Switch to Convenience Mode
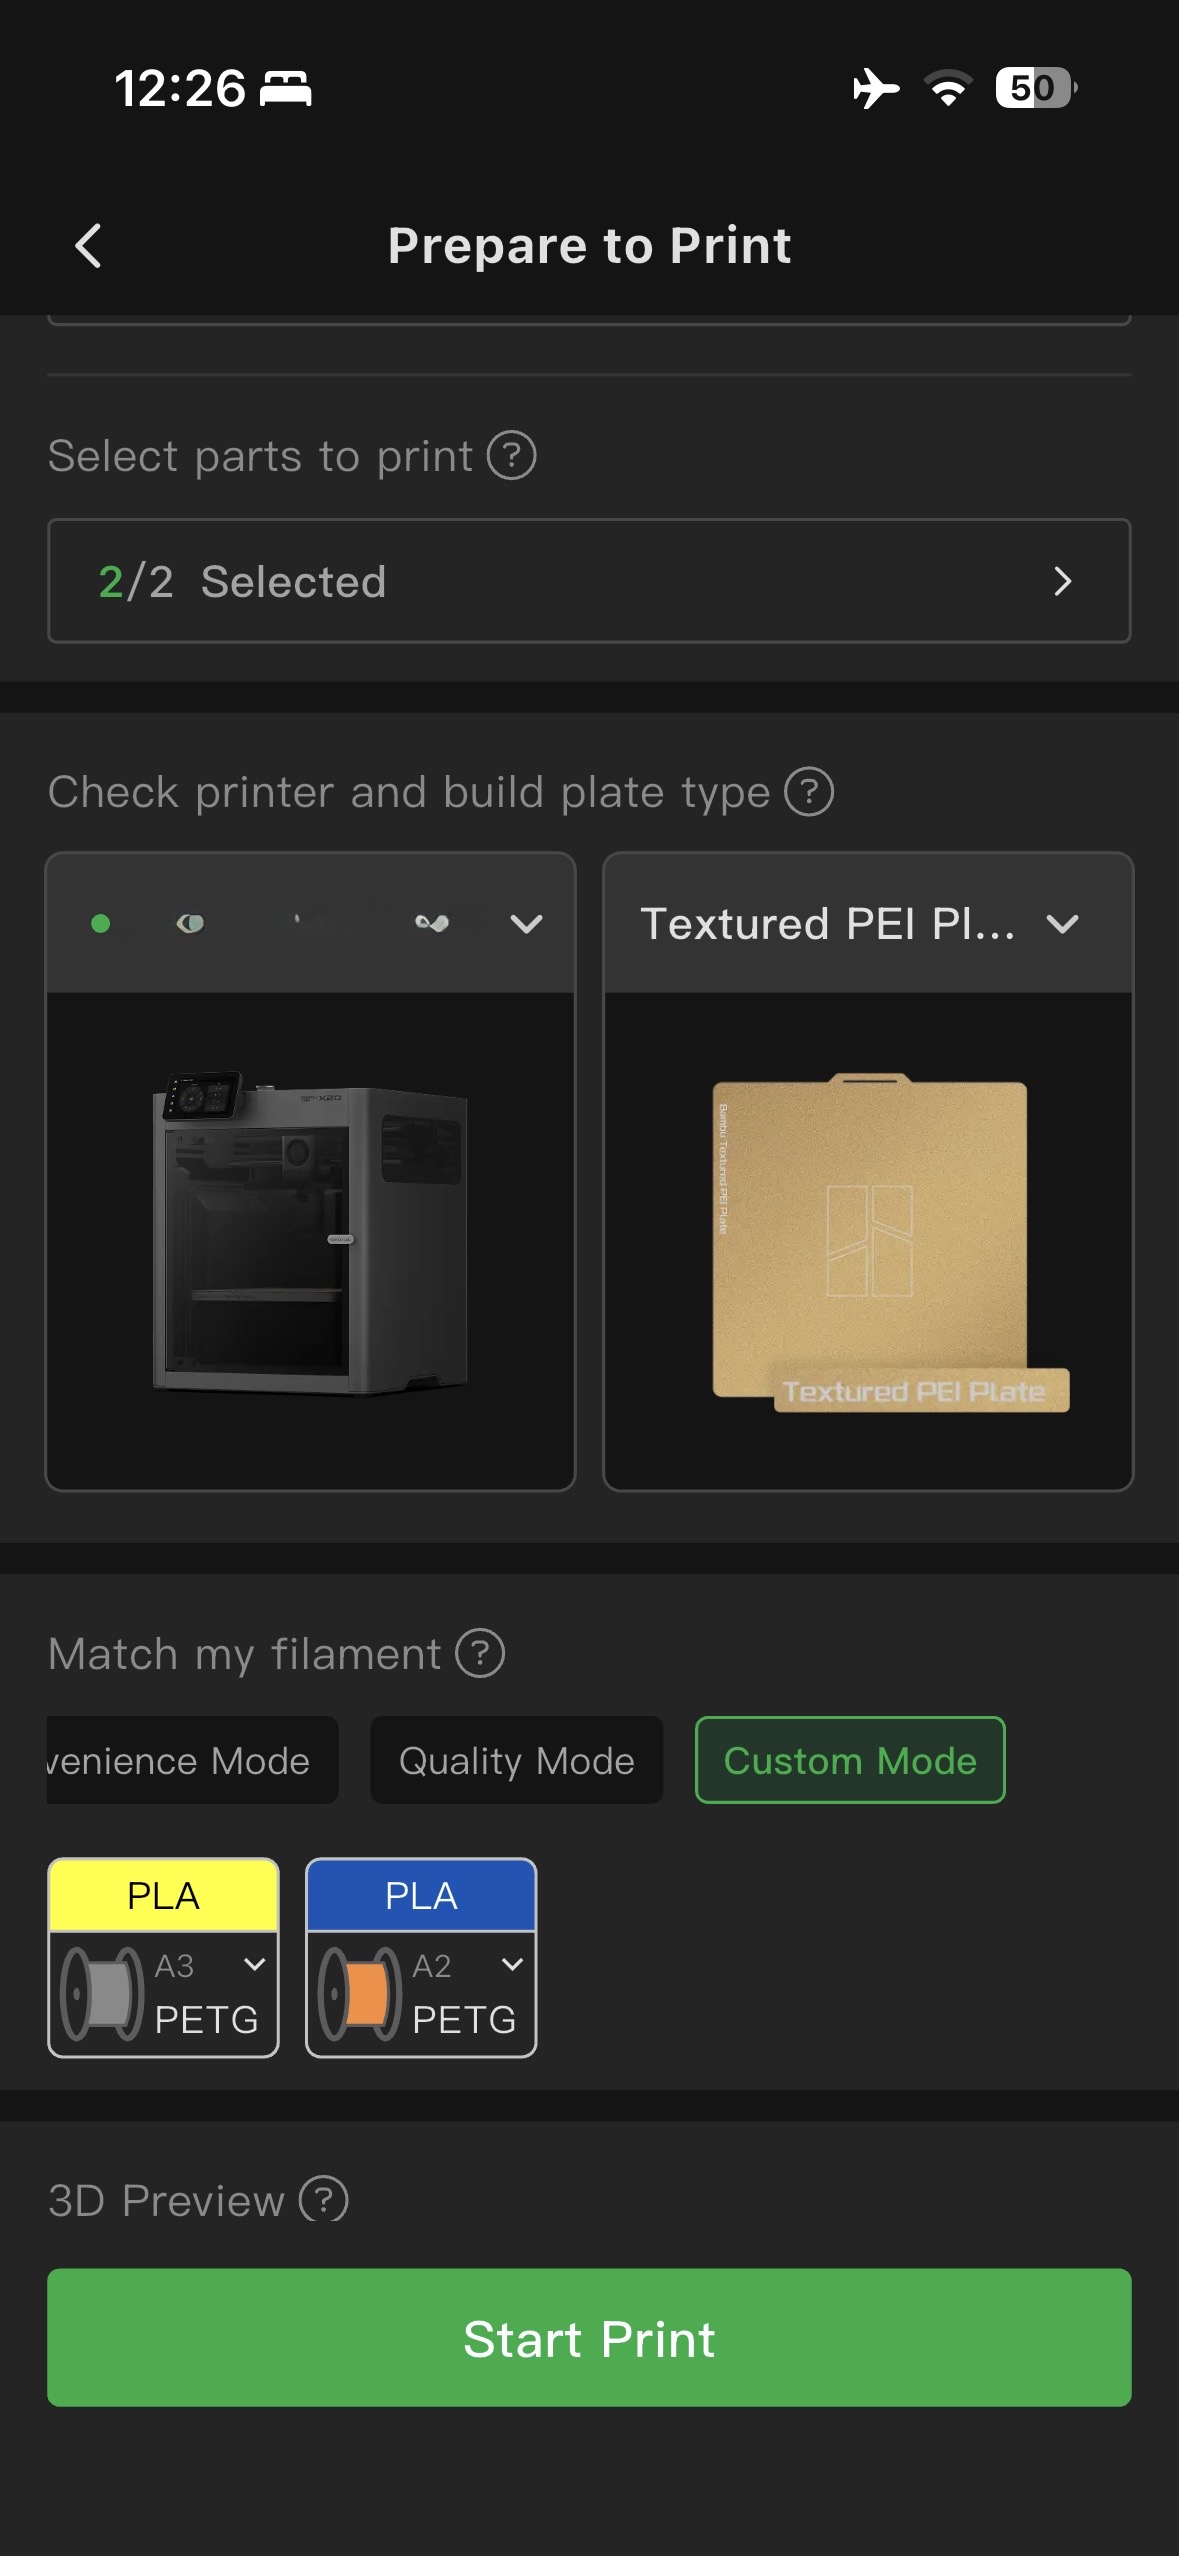Viewport: 1179px width, 2556px height. pyautogui.click(x=192, y=1760)
